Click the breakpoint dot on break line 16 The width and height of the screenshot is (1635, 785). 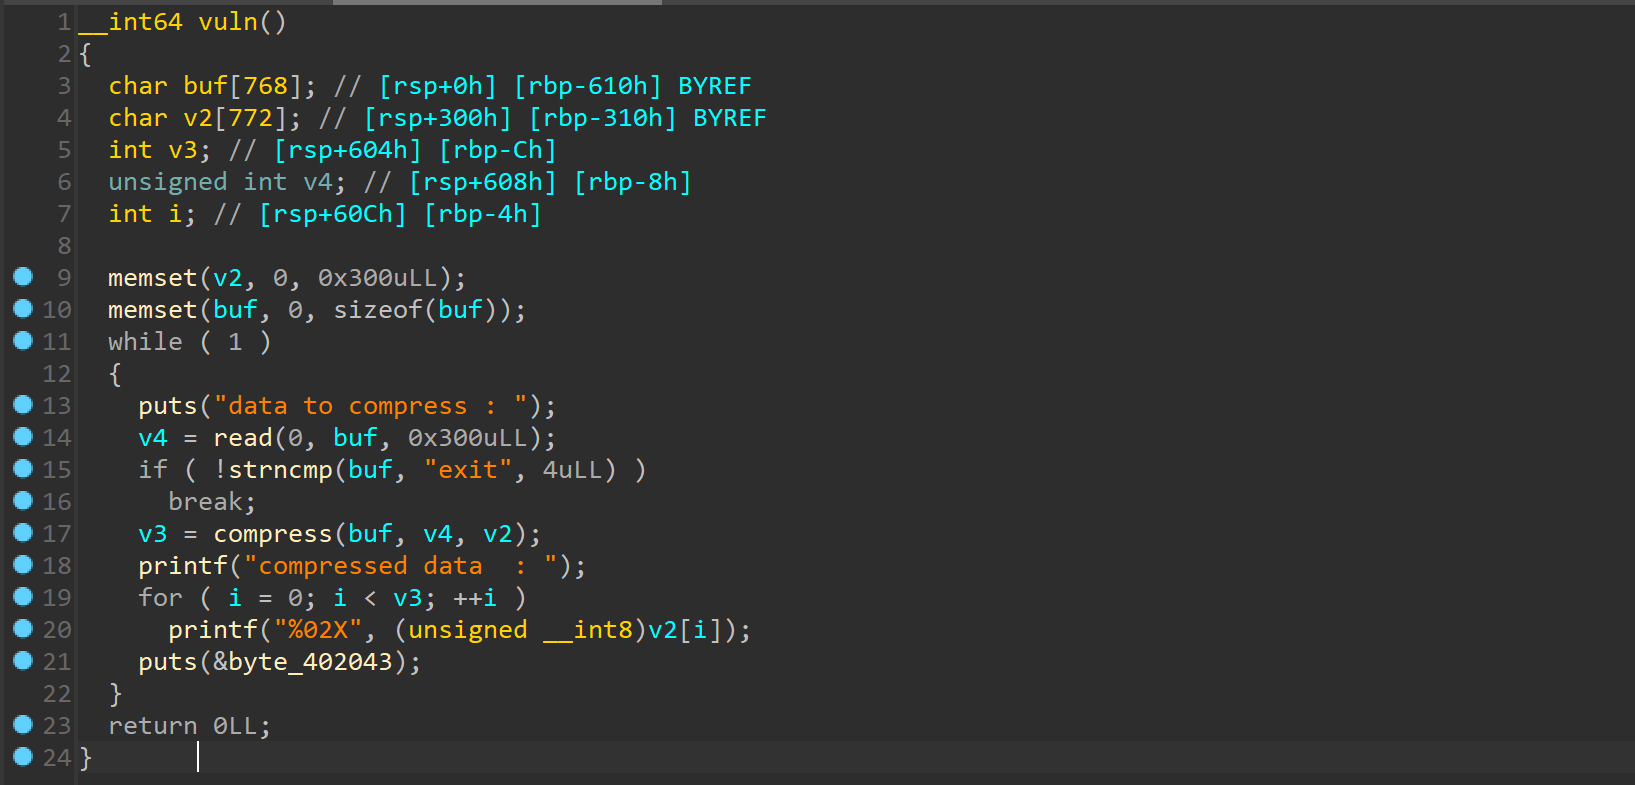coord(23,501)
